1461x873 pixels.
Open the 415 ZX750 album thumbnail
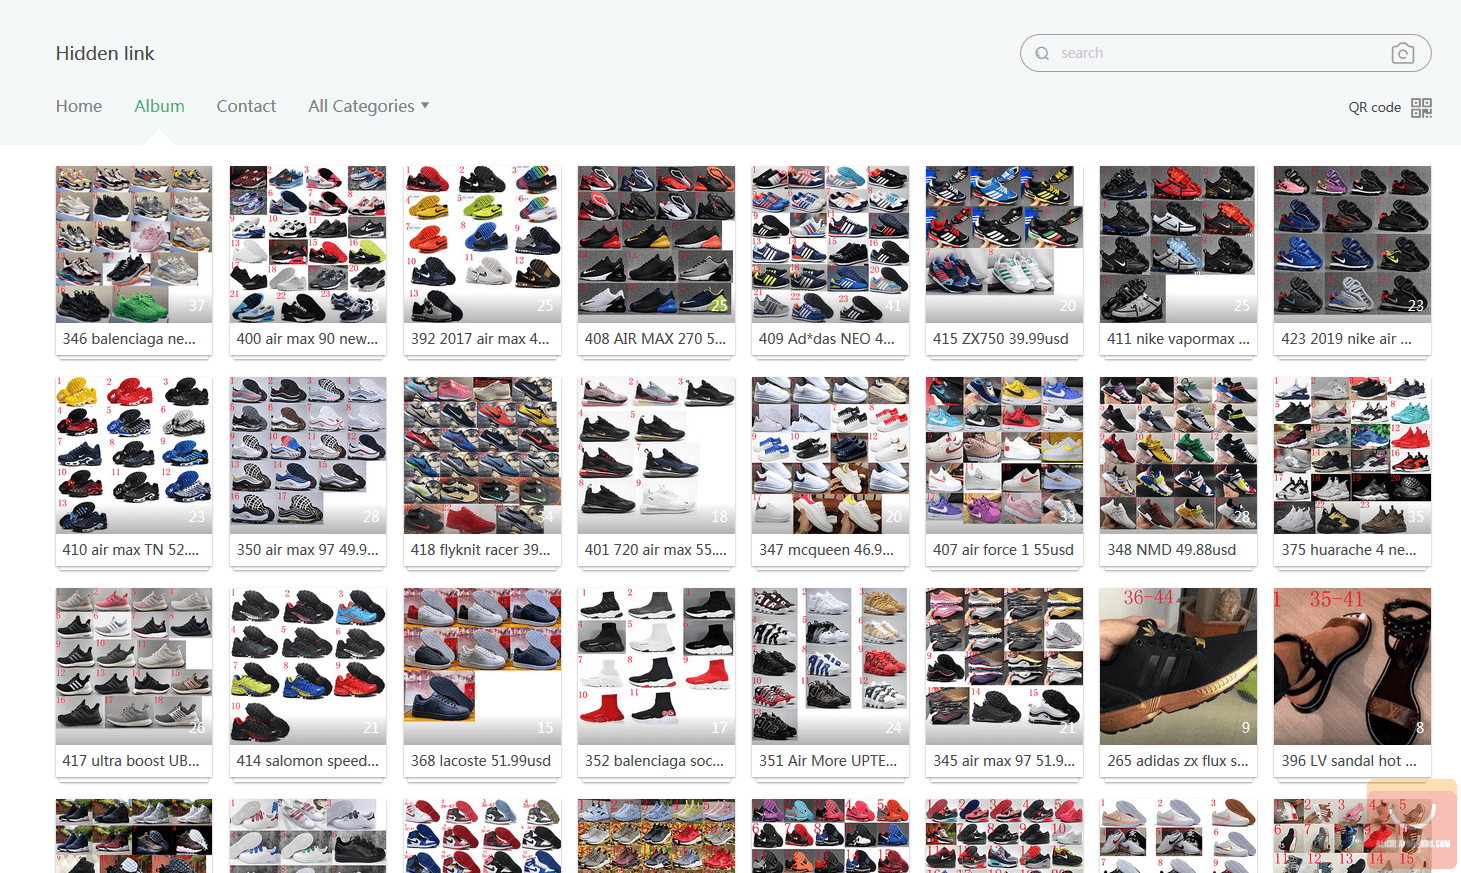click(1004, 244)
